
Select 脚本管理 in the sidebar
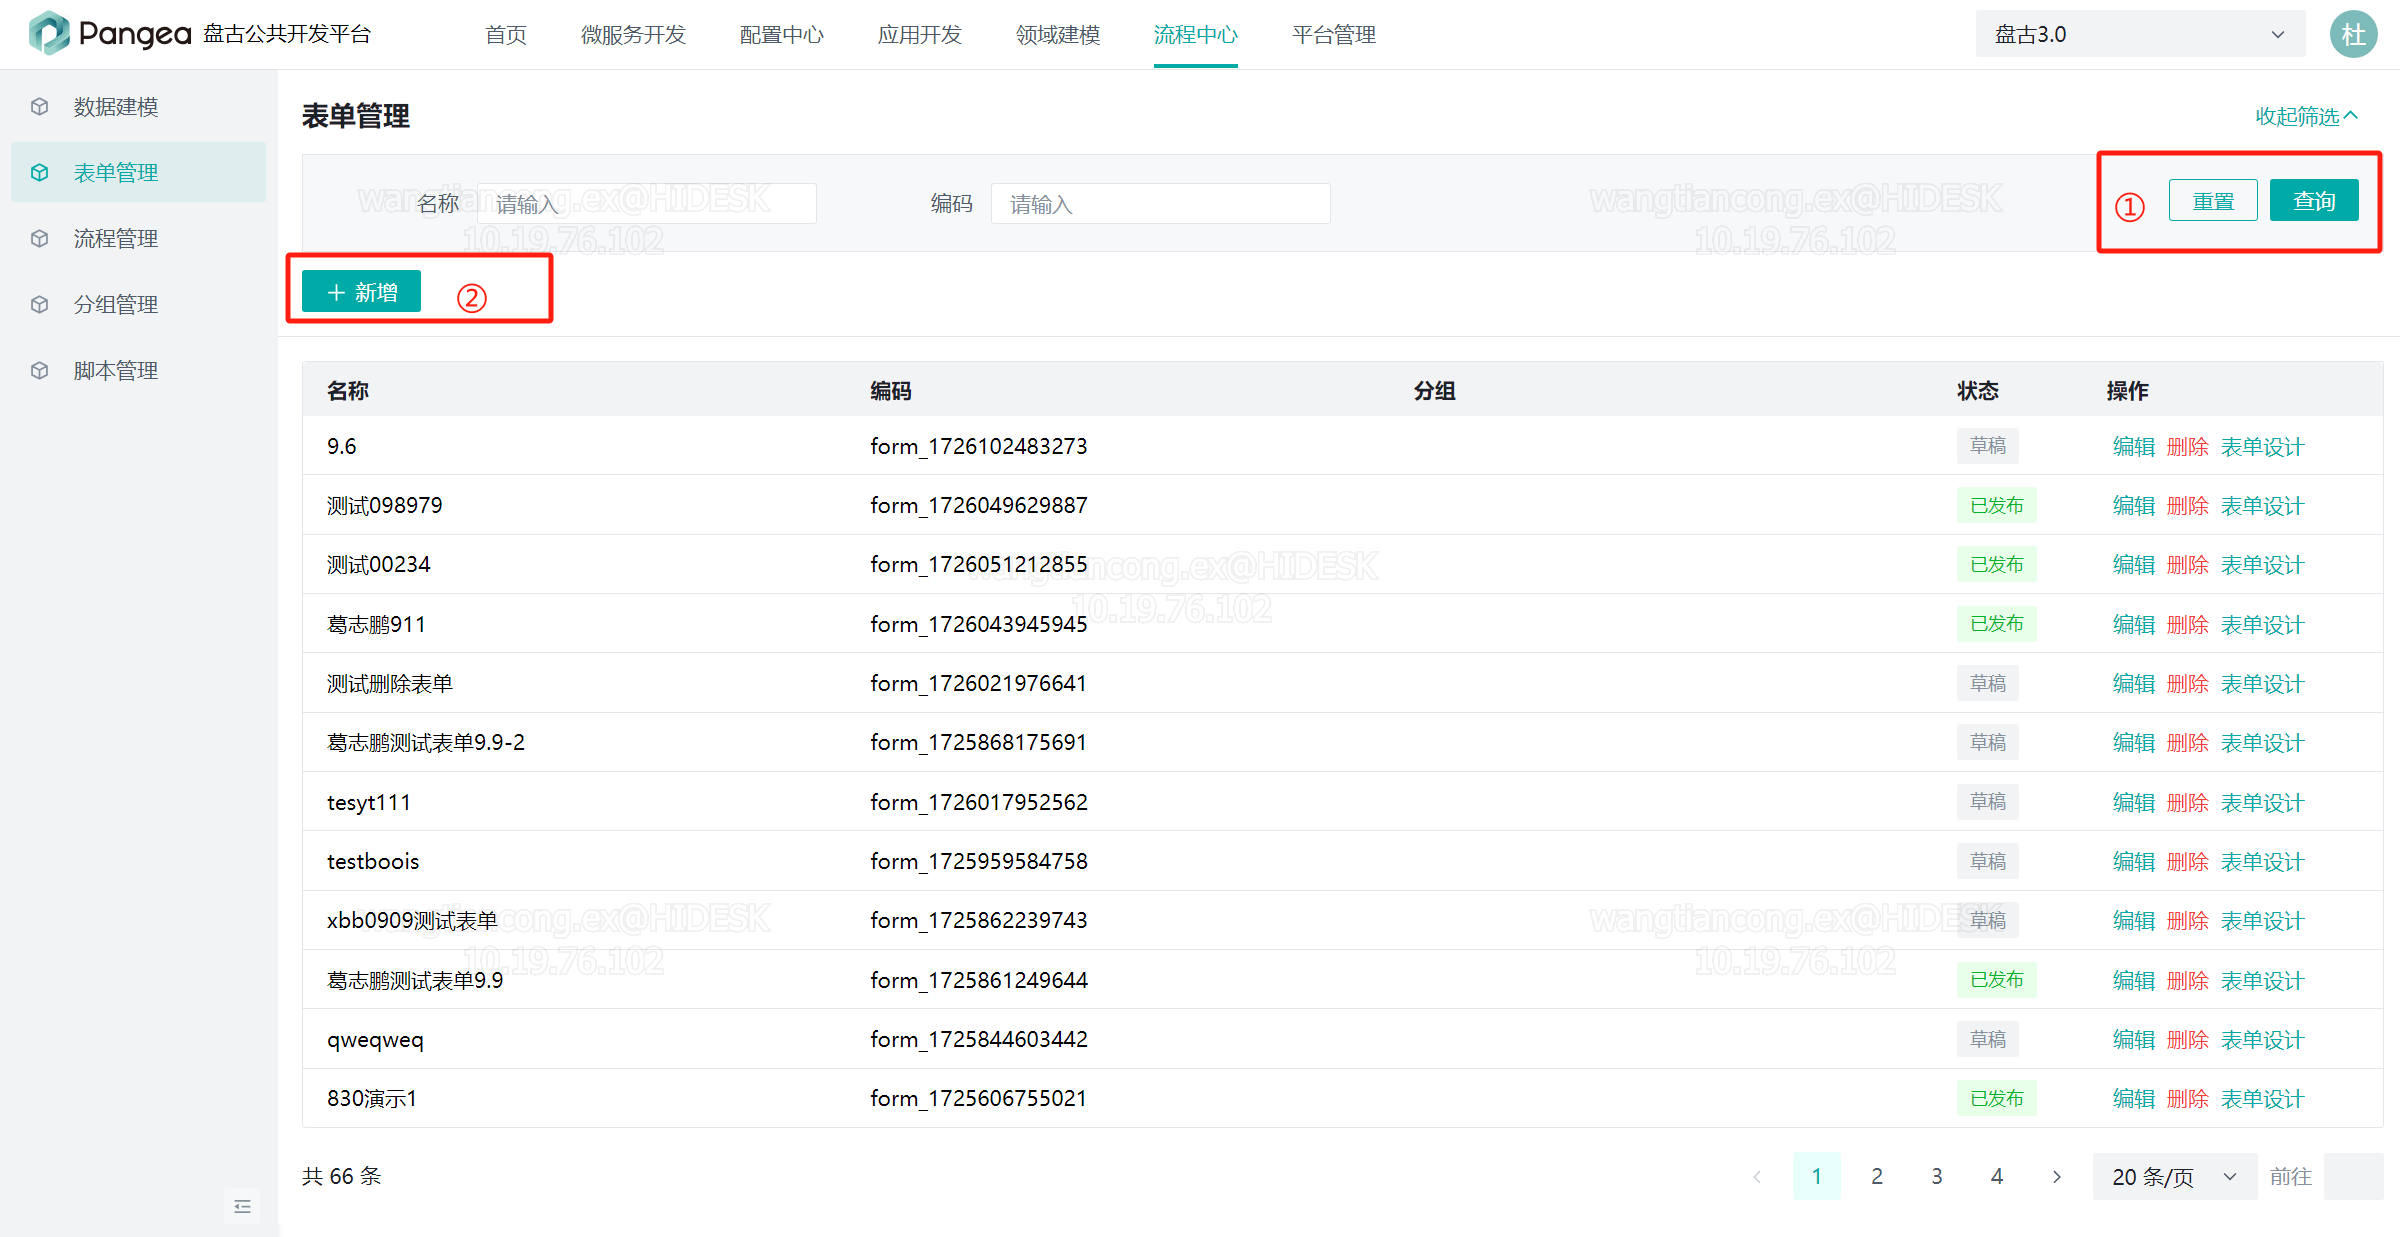coord(138,370)
